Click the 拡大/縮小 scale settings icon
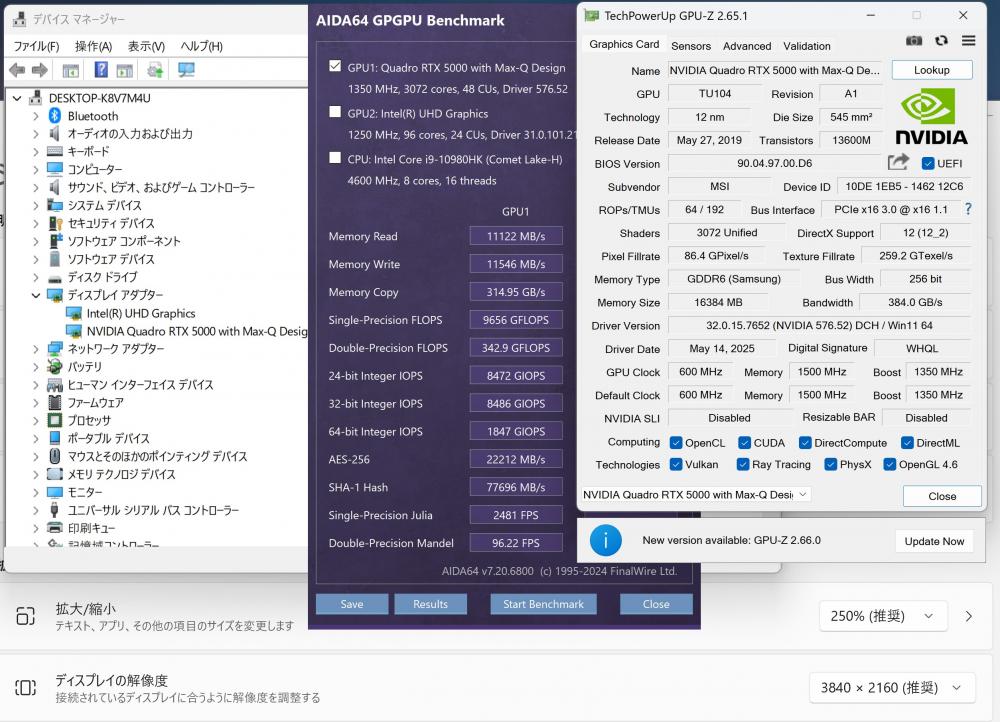 [26, 616]
